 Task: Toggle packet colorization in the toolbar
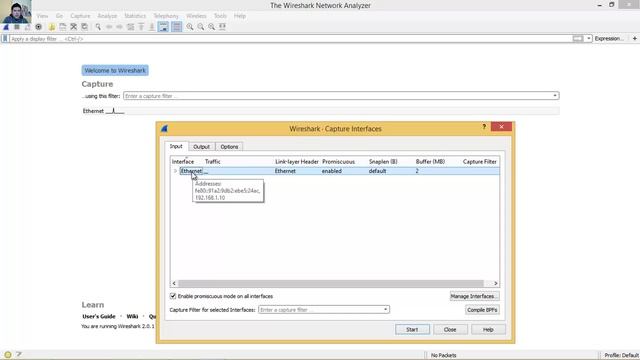(x=177, y=27)
